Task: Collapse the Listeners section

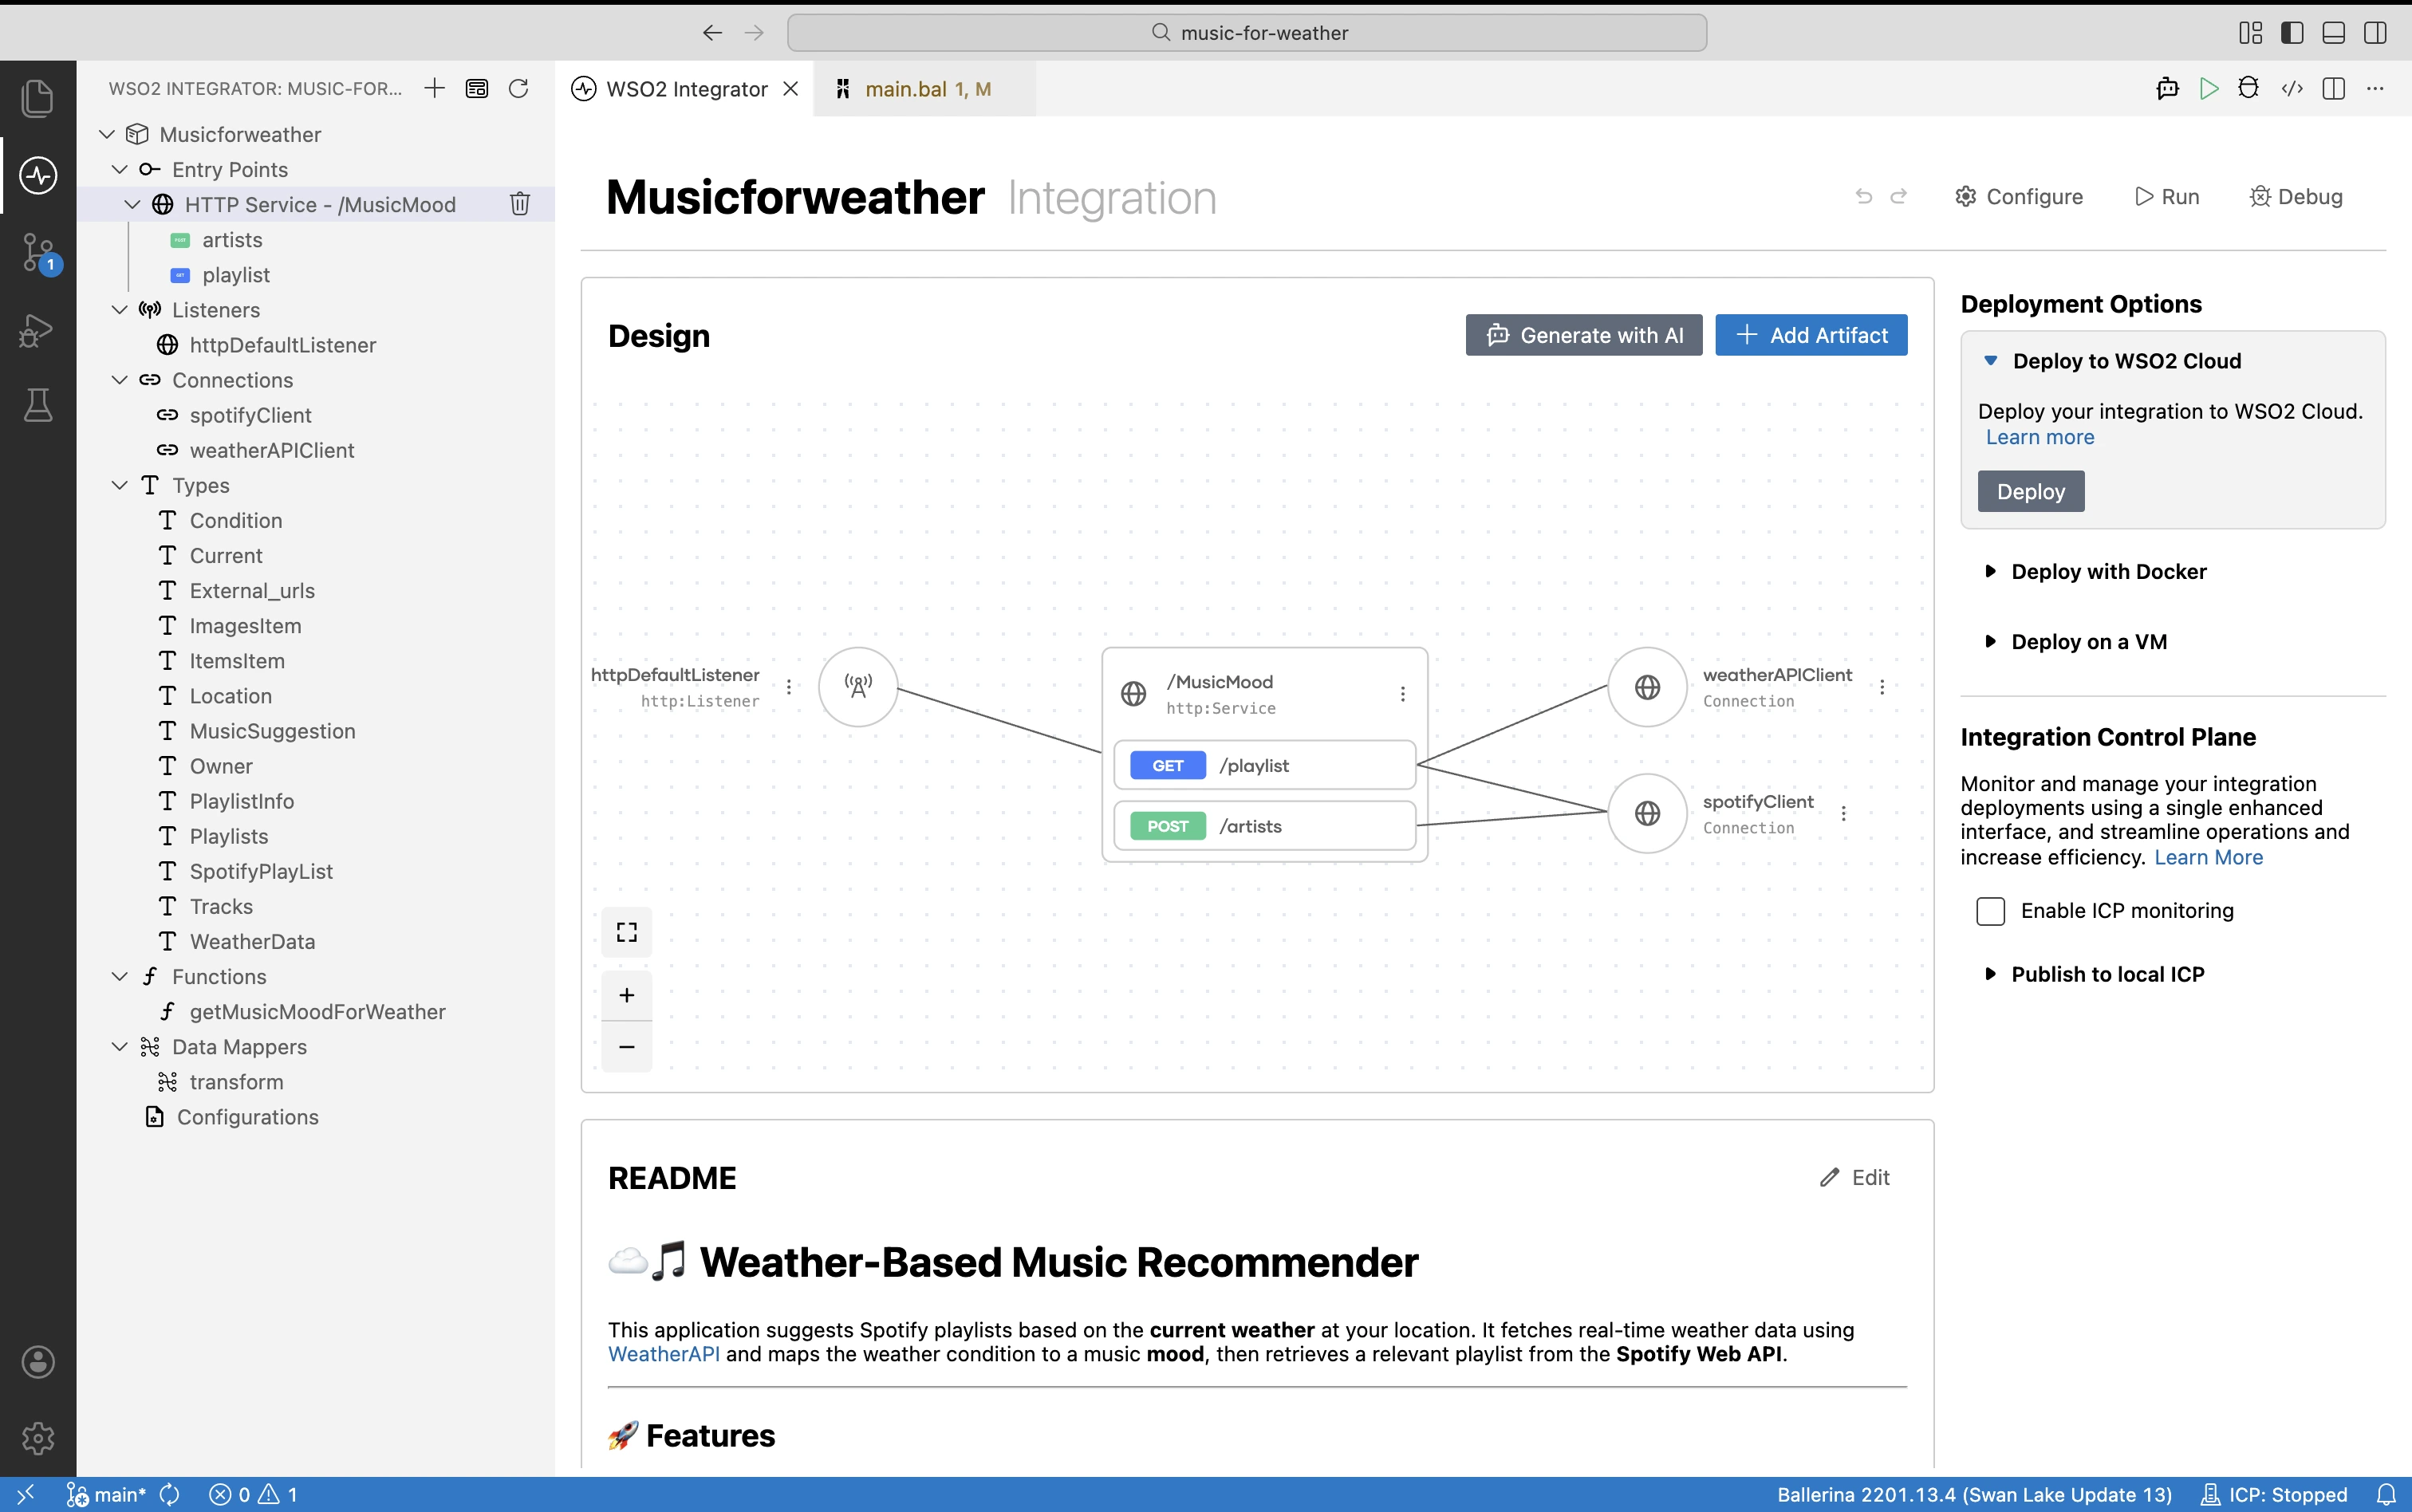Action: [x=120, y=310]
